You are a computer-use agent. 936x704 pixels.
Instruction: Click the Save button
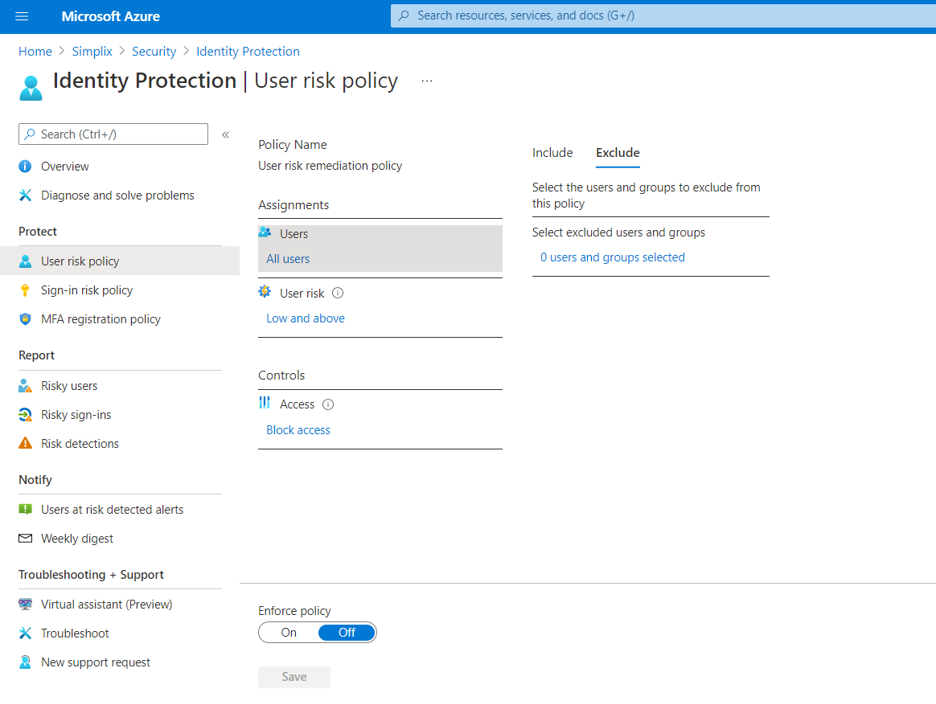[x=294, y=677]
